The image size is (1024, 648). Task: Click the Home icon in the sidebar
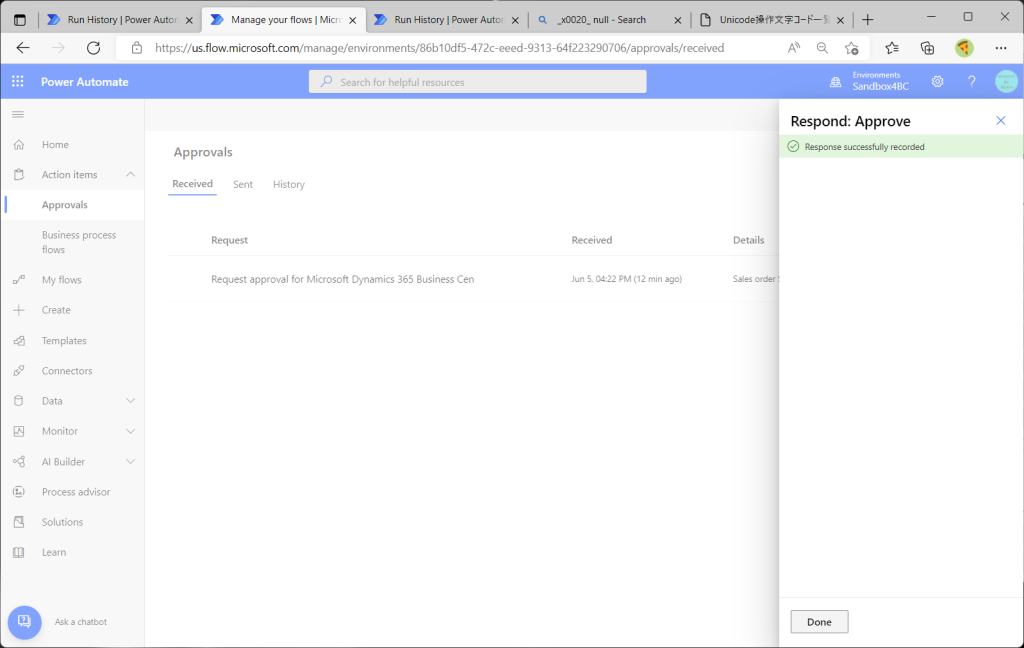19,144
